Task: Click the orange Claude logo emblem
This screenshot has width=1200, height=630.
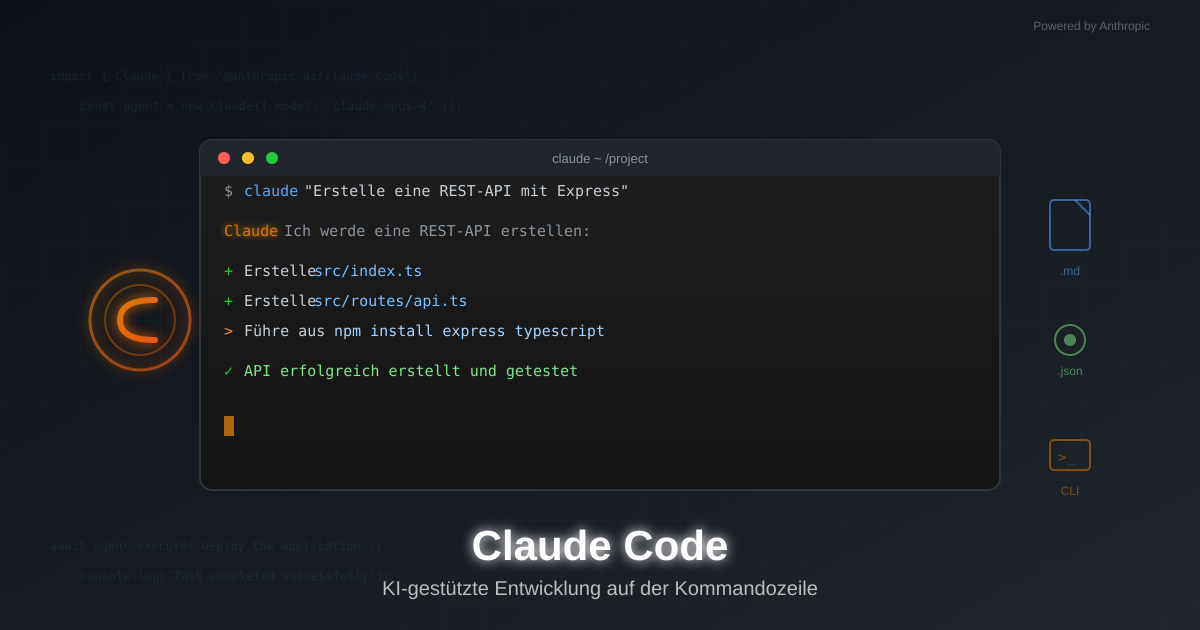Action: 140,319
